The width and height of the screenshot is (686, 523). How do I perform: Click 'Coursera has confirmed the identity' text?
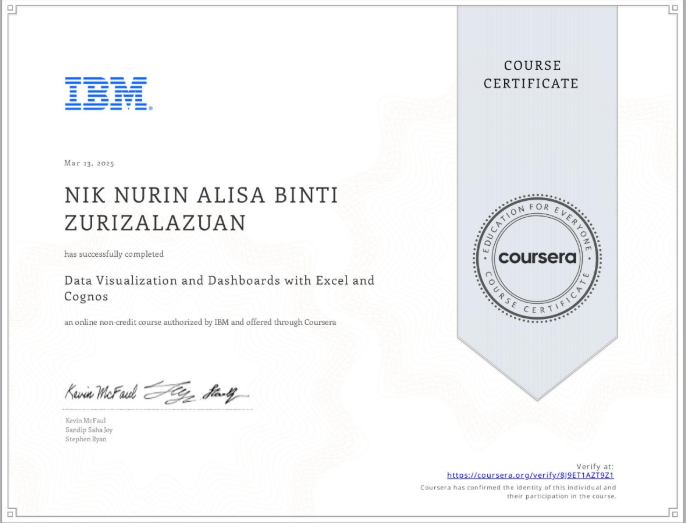pyautogui.click(x=518, y=488)
